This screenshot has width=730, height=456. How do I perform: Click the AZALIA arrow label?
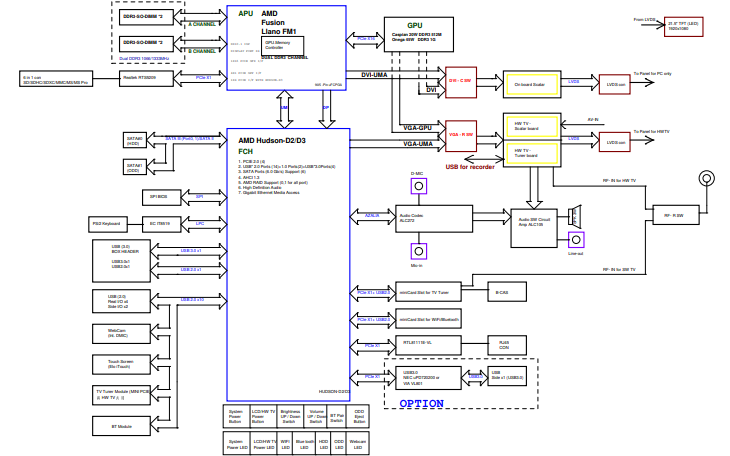click(372, 216)
